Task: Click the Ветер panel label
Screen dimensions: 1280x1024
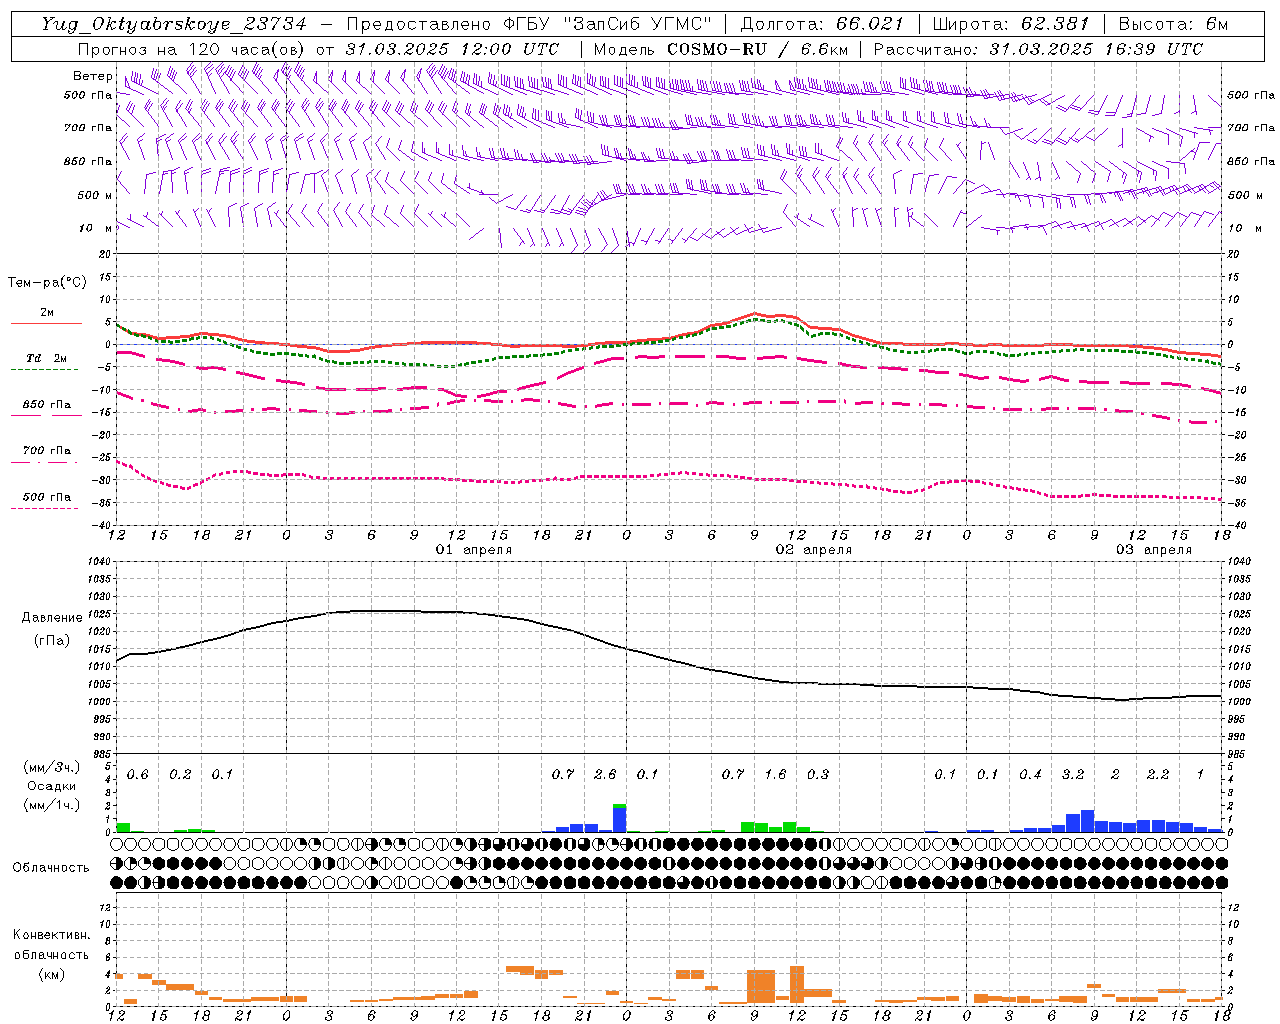Action: click(x=92, y=76)
